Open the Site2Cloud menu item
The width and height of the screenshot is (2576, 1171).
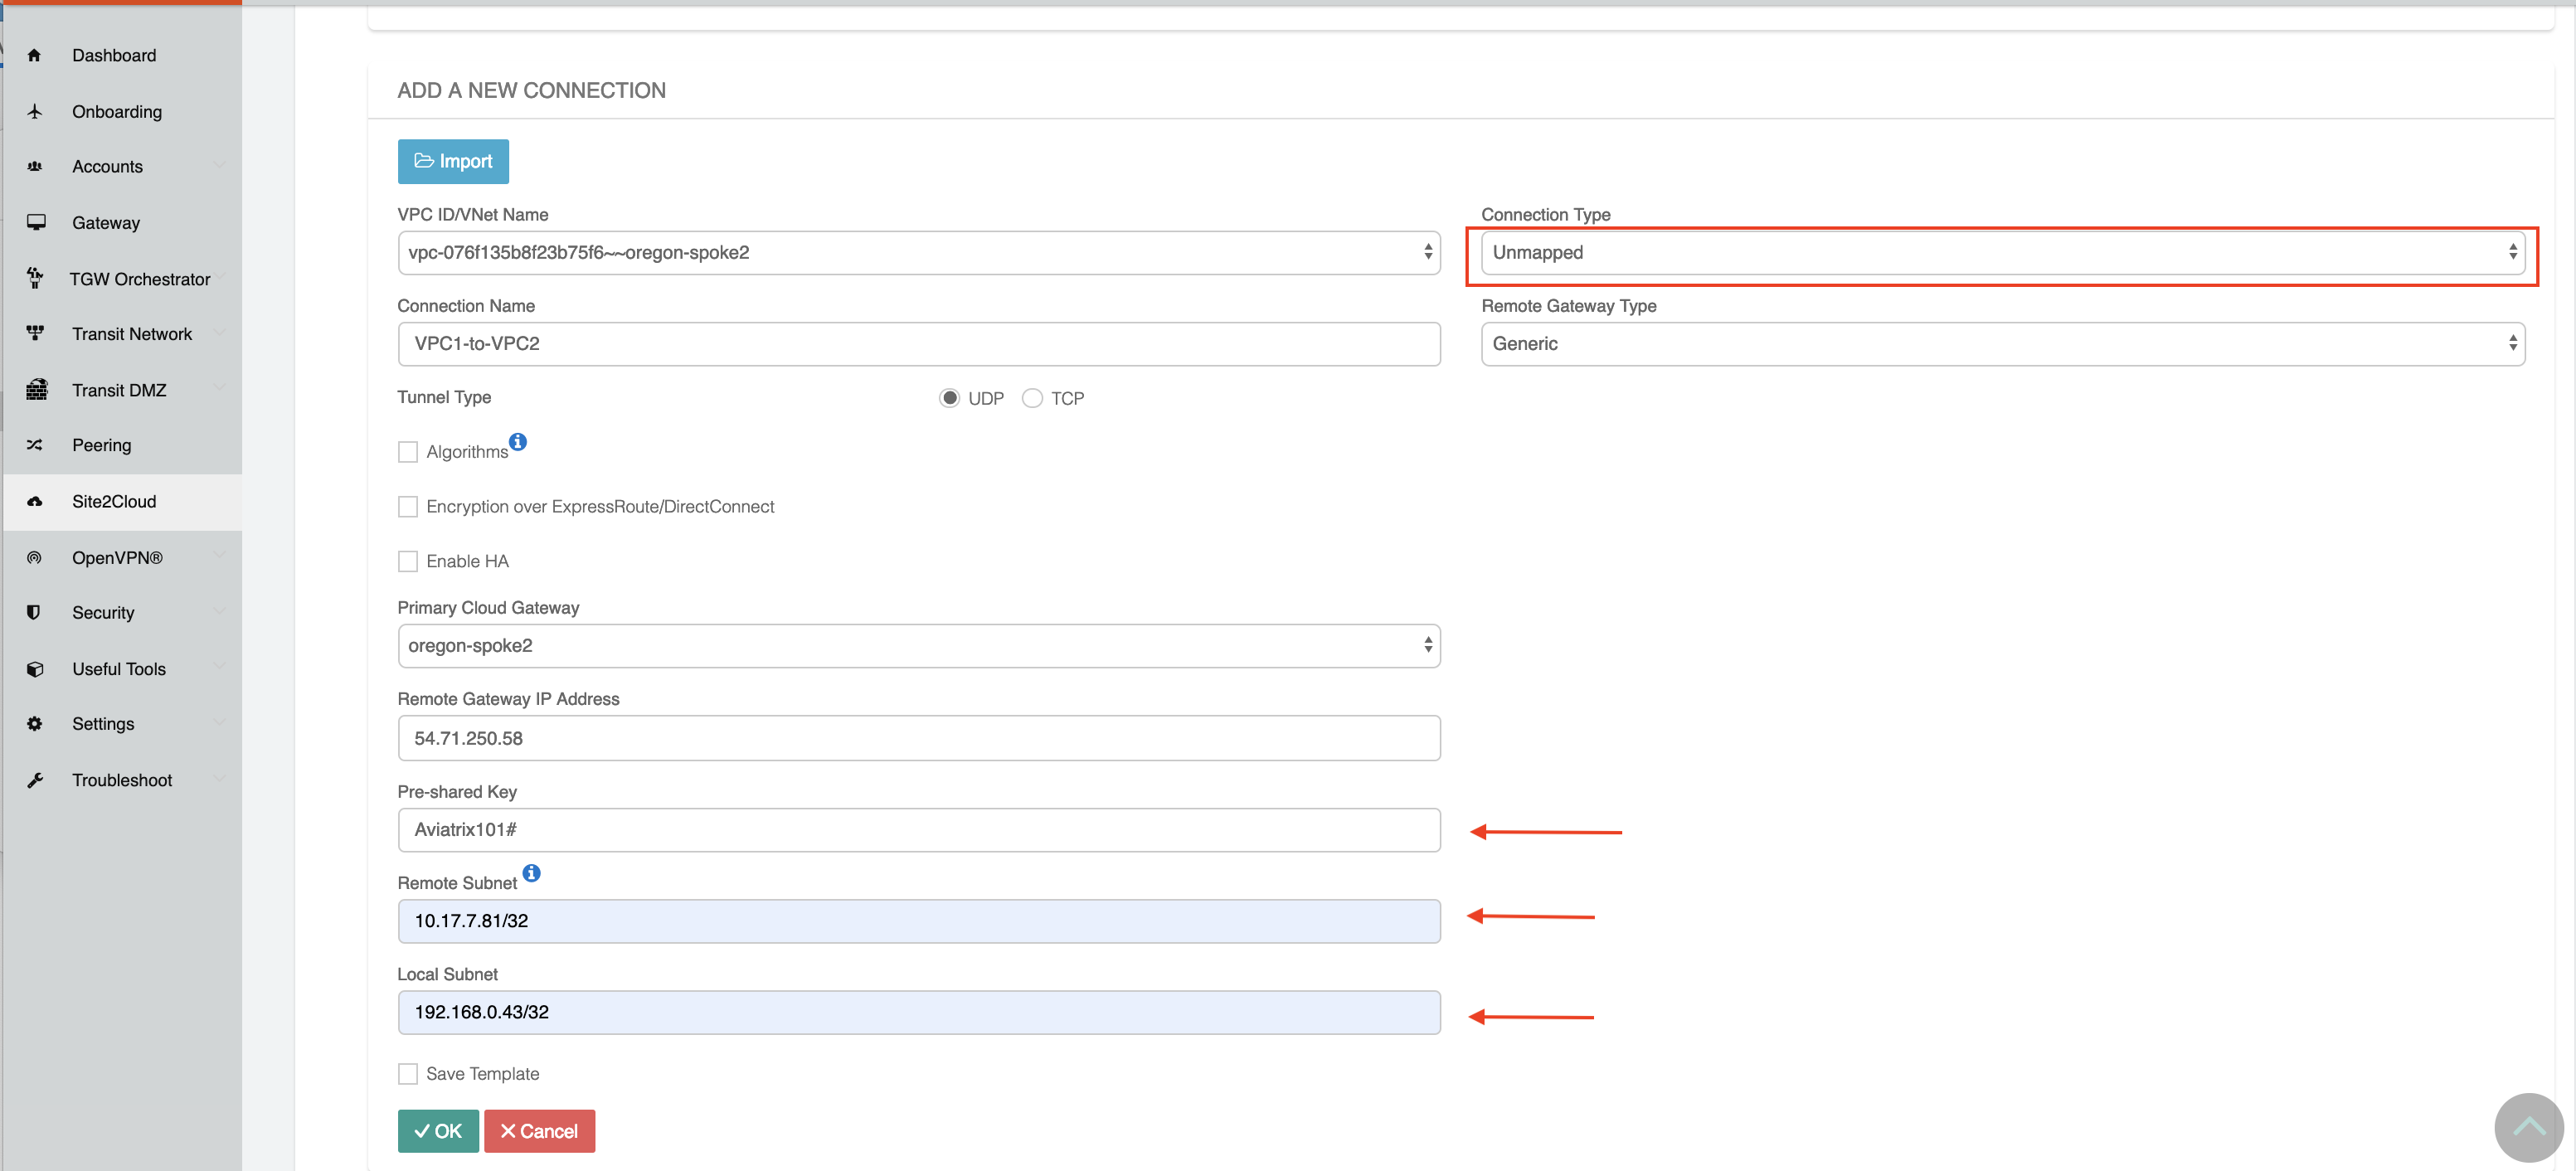coord(113,501)
